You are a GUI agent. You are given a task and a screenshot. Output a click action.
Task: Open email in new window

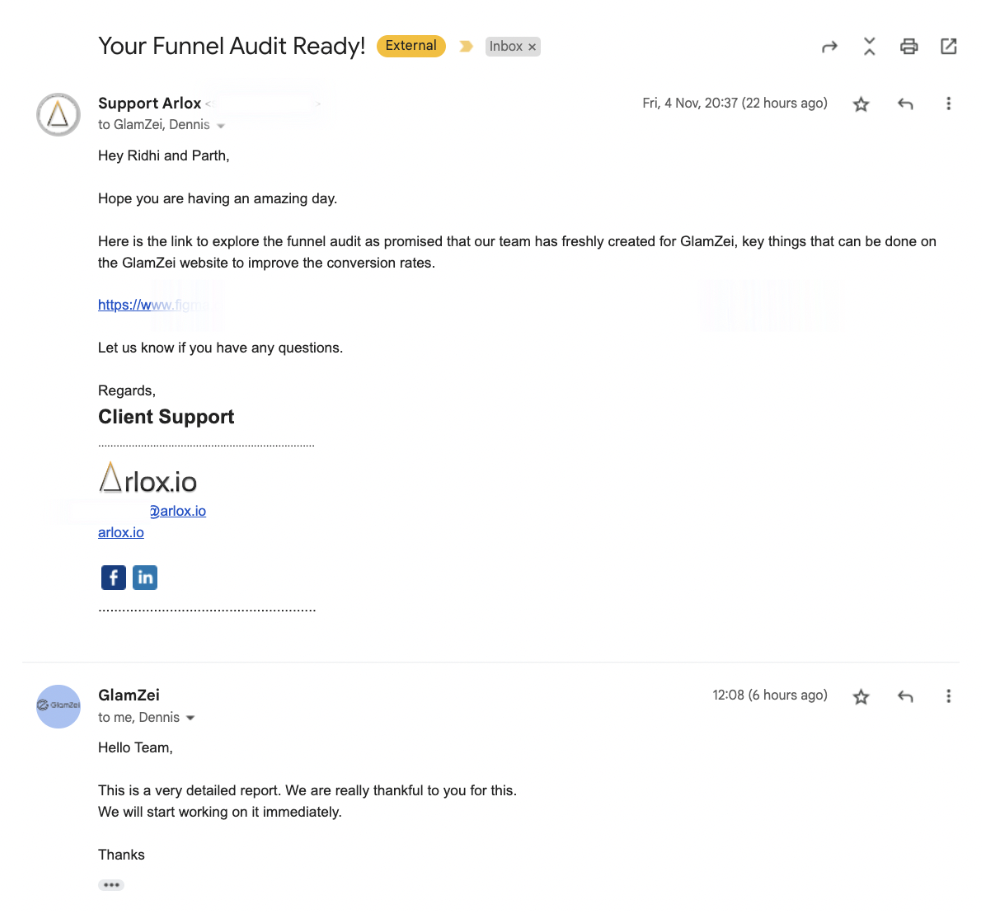pyautogui.click(x=948, y=46)
